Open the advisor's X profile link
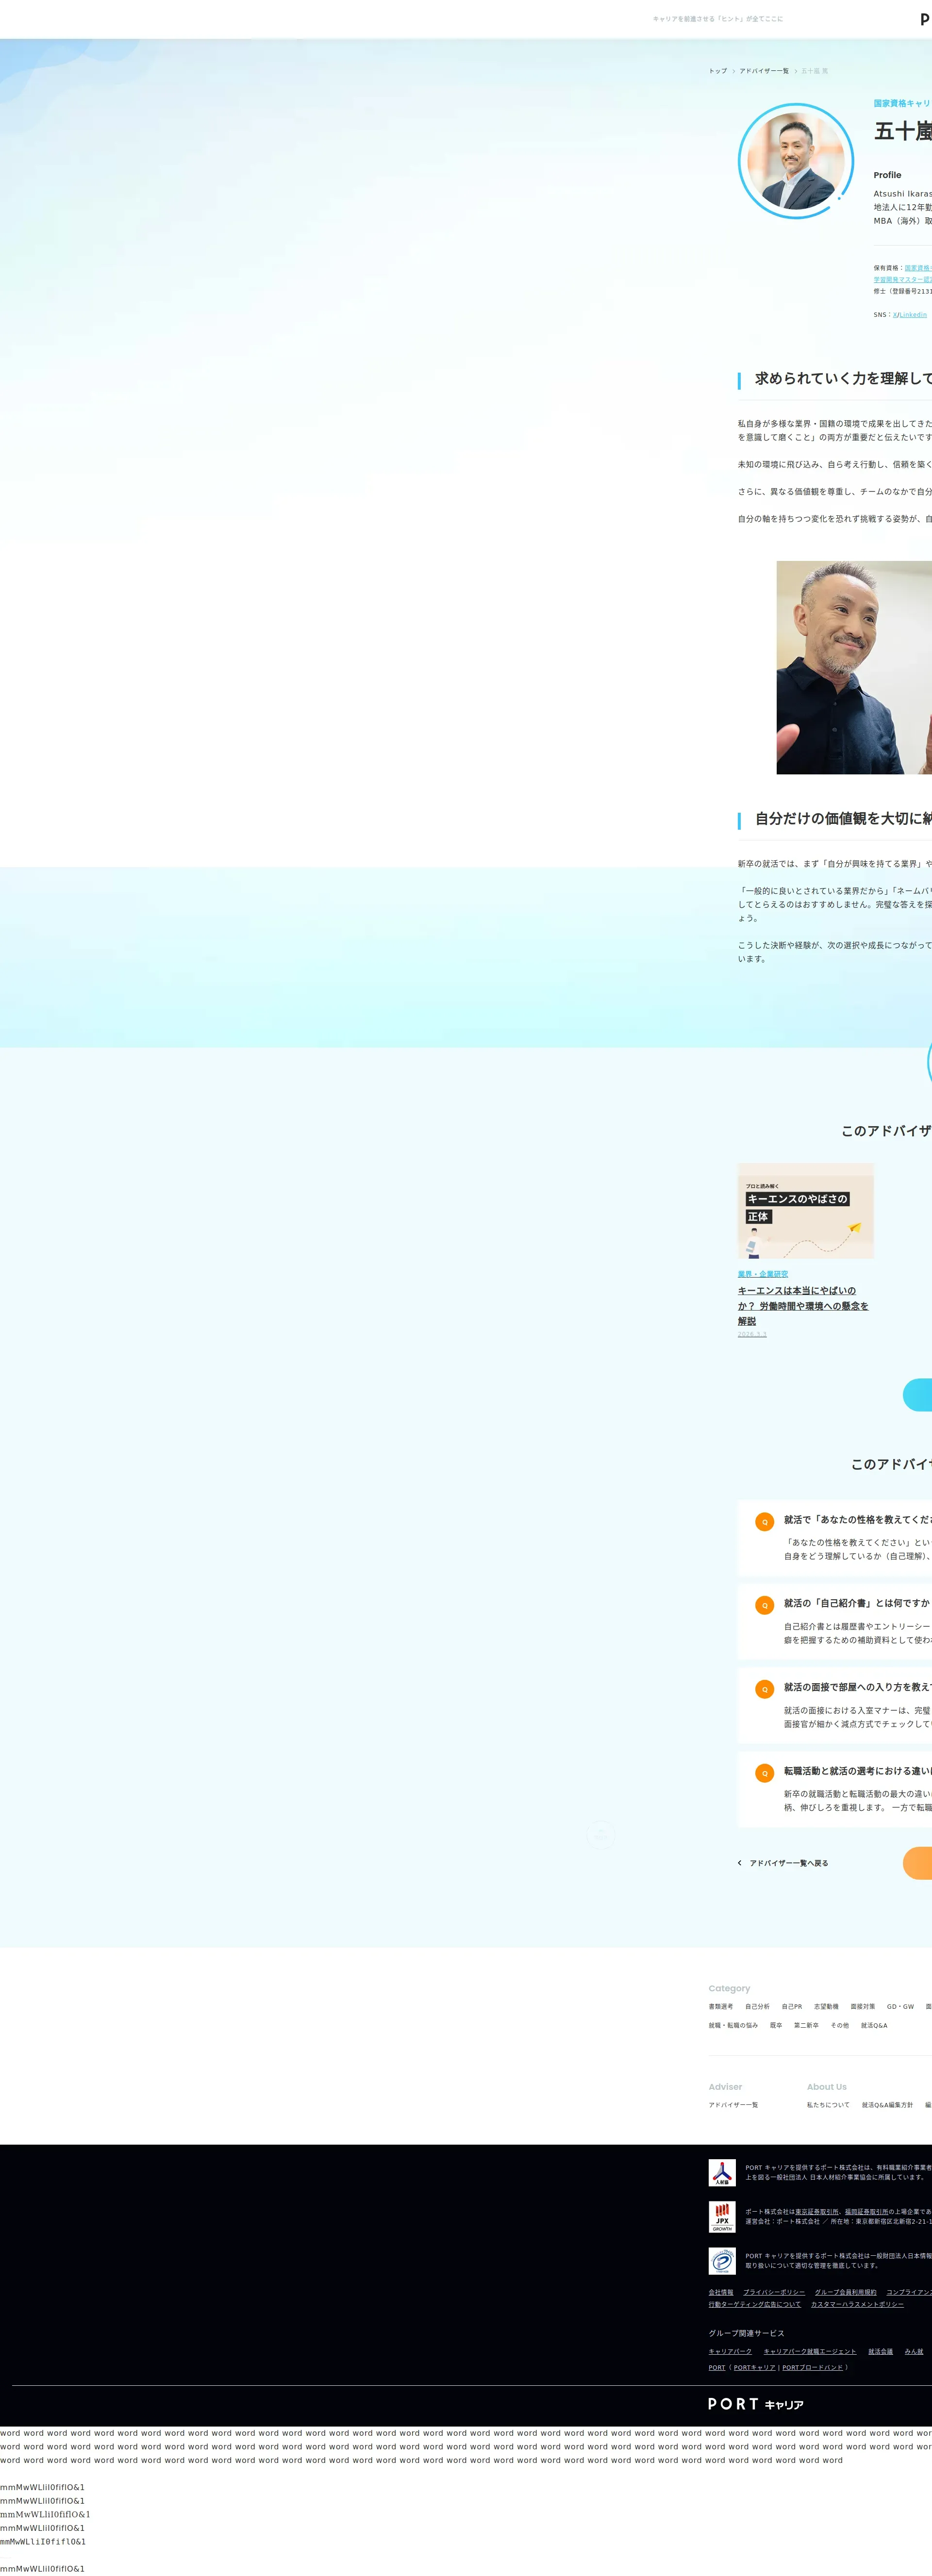 pos(895,315)
